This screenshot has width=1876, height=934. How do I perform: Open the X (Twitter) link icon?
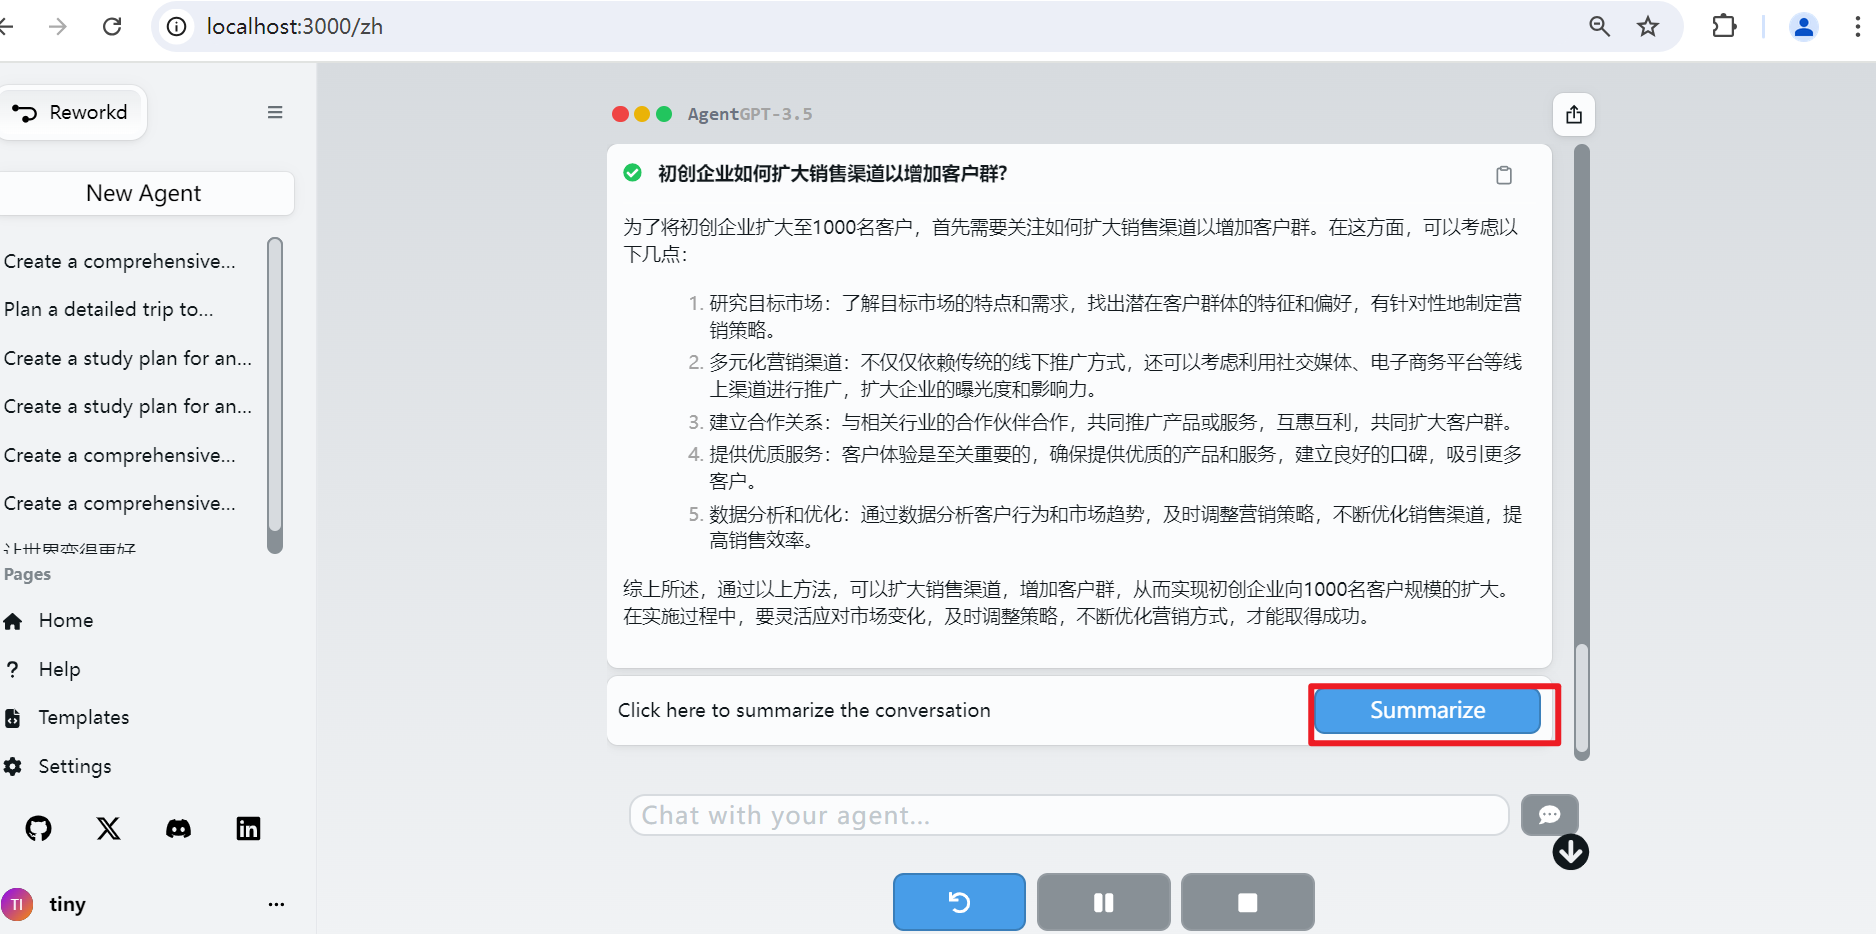click(x=109, y=828)
